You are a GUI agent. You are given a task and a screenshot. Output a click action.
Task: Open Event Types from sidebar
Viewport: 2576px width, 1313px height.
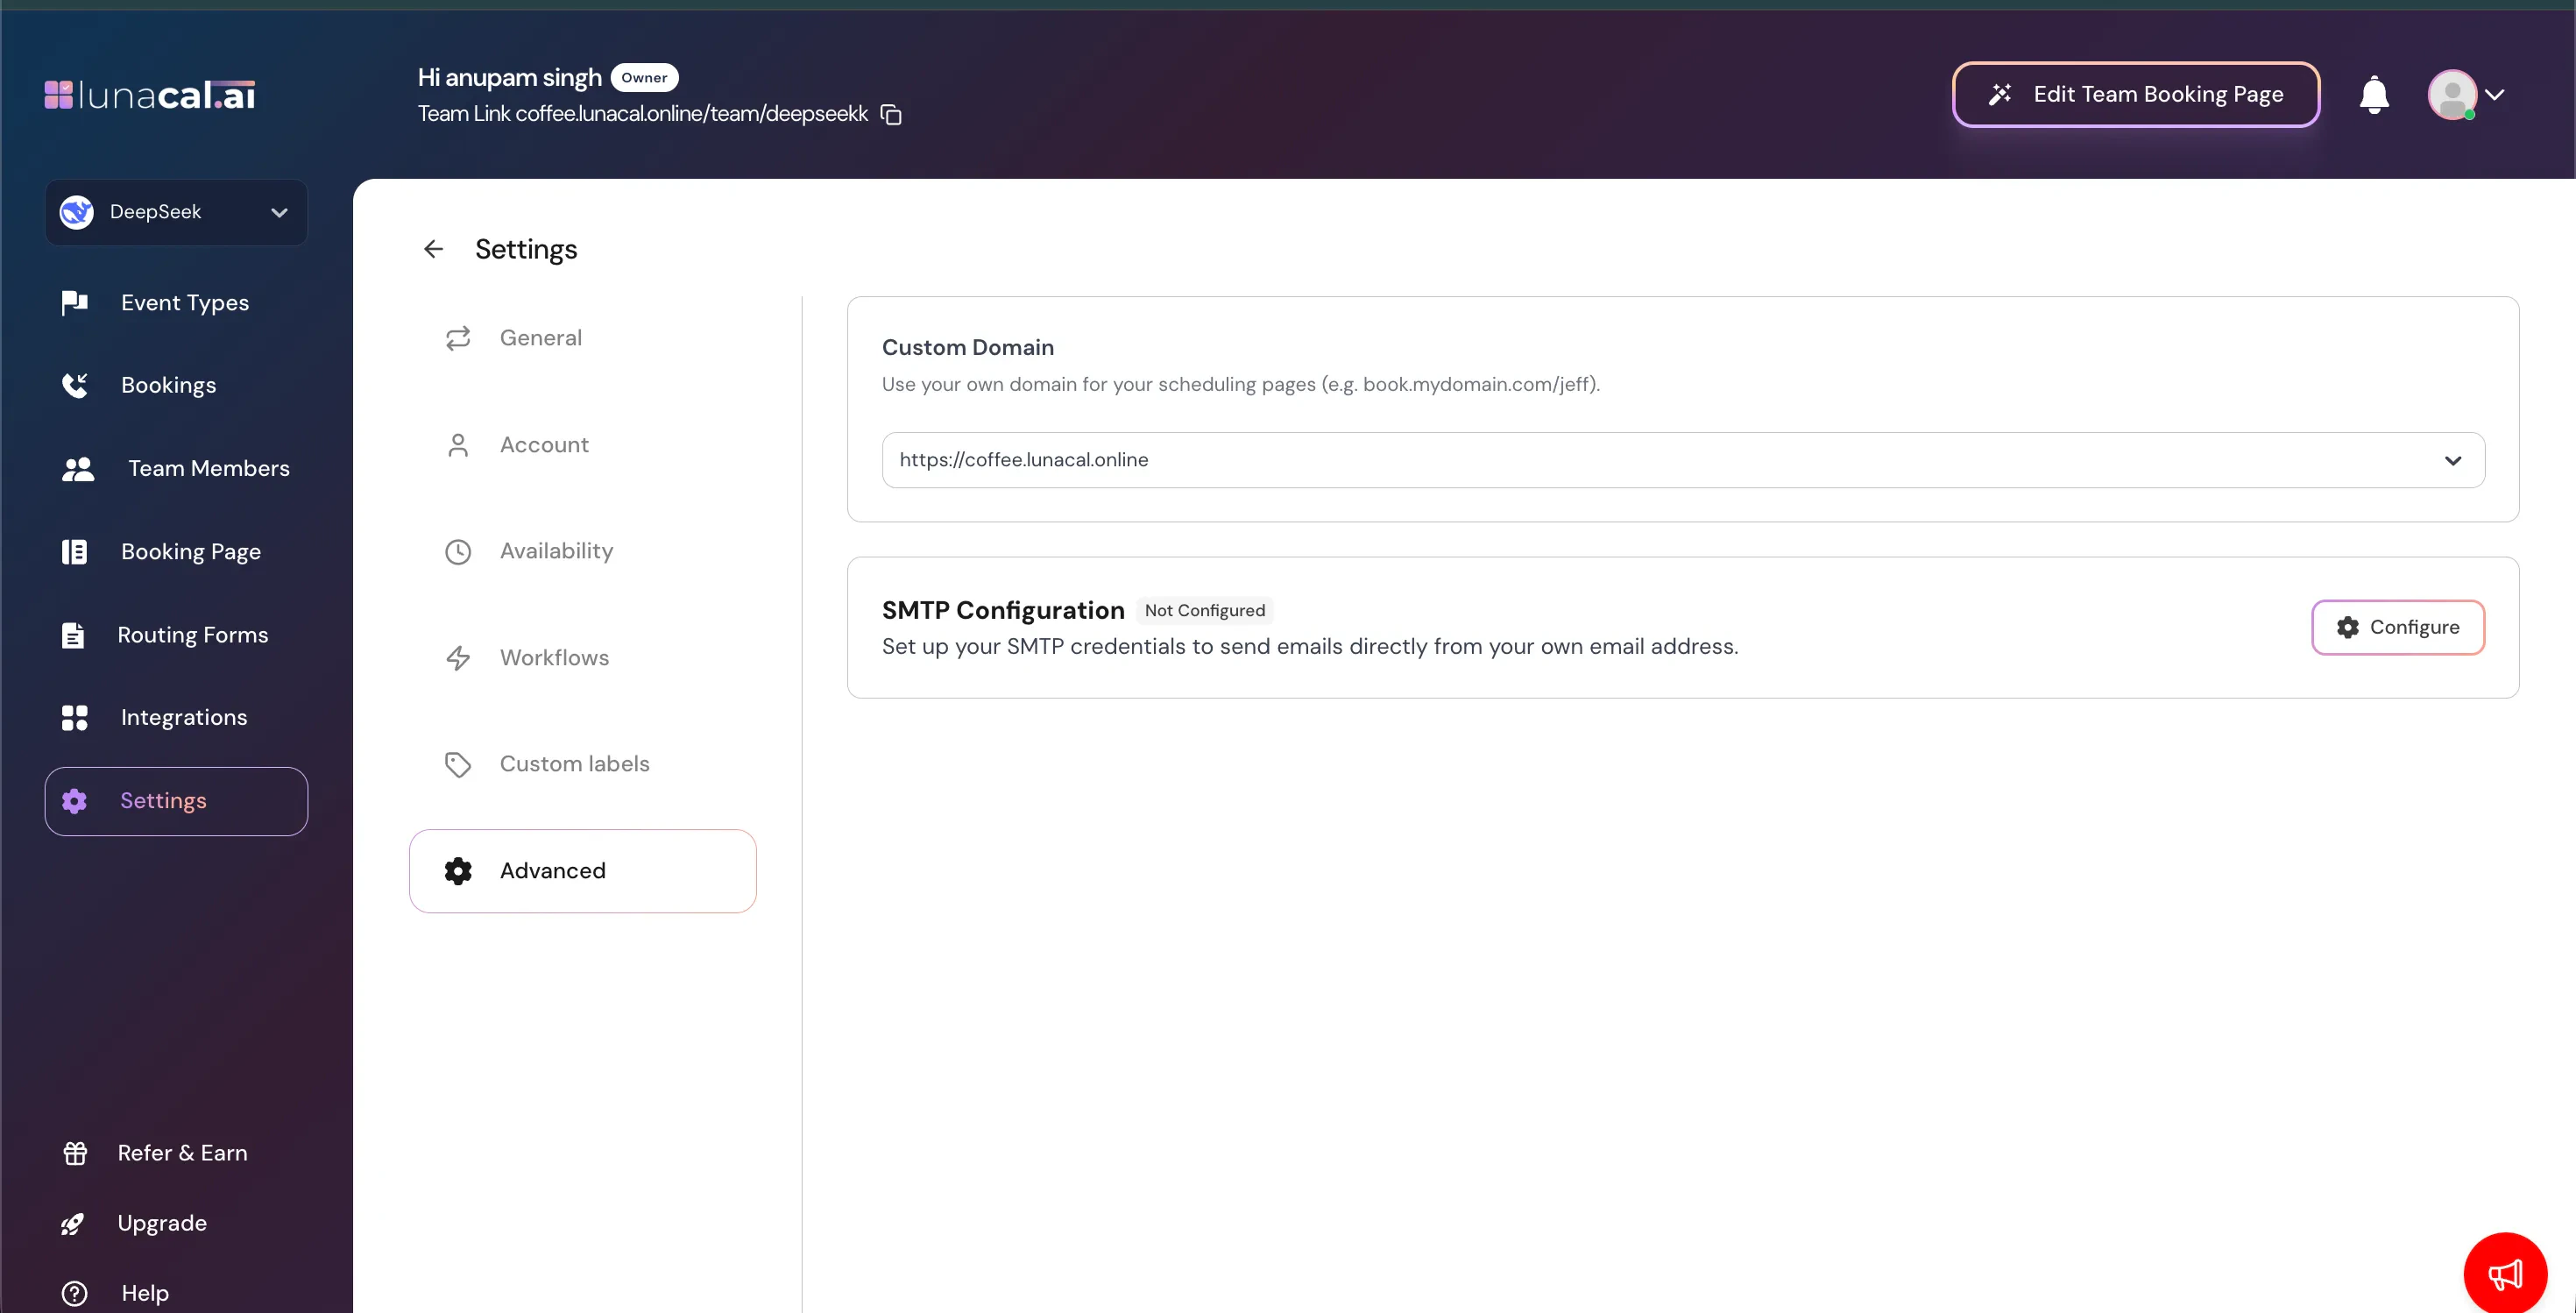184,303
